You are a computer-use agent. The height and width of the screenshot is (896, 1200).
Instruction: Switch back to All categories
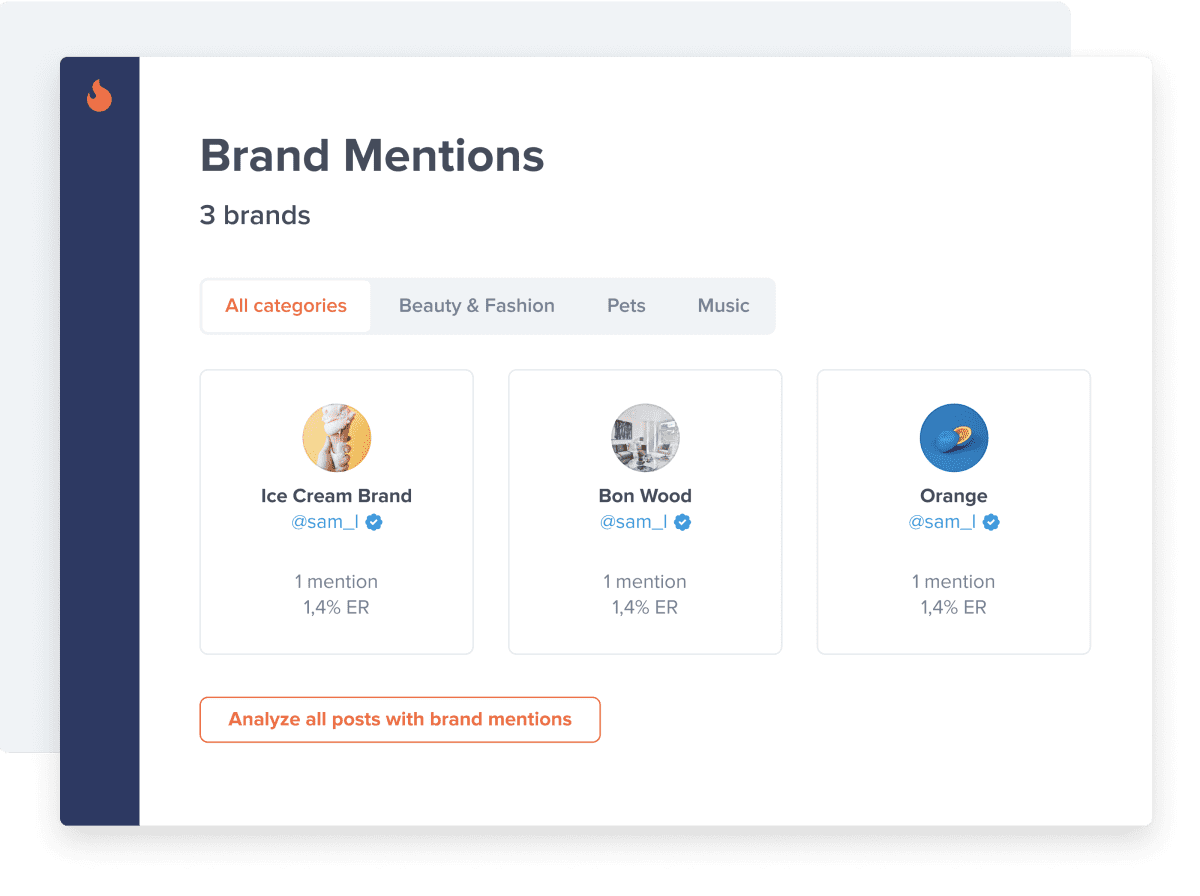pyautogui.click(x=285, y=306)
